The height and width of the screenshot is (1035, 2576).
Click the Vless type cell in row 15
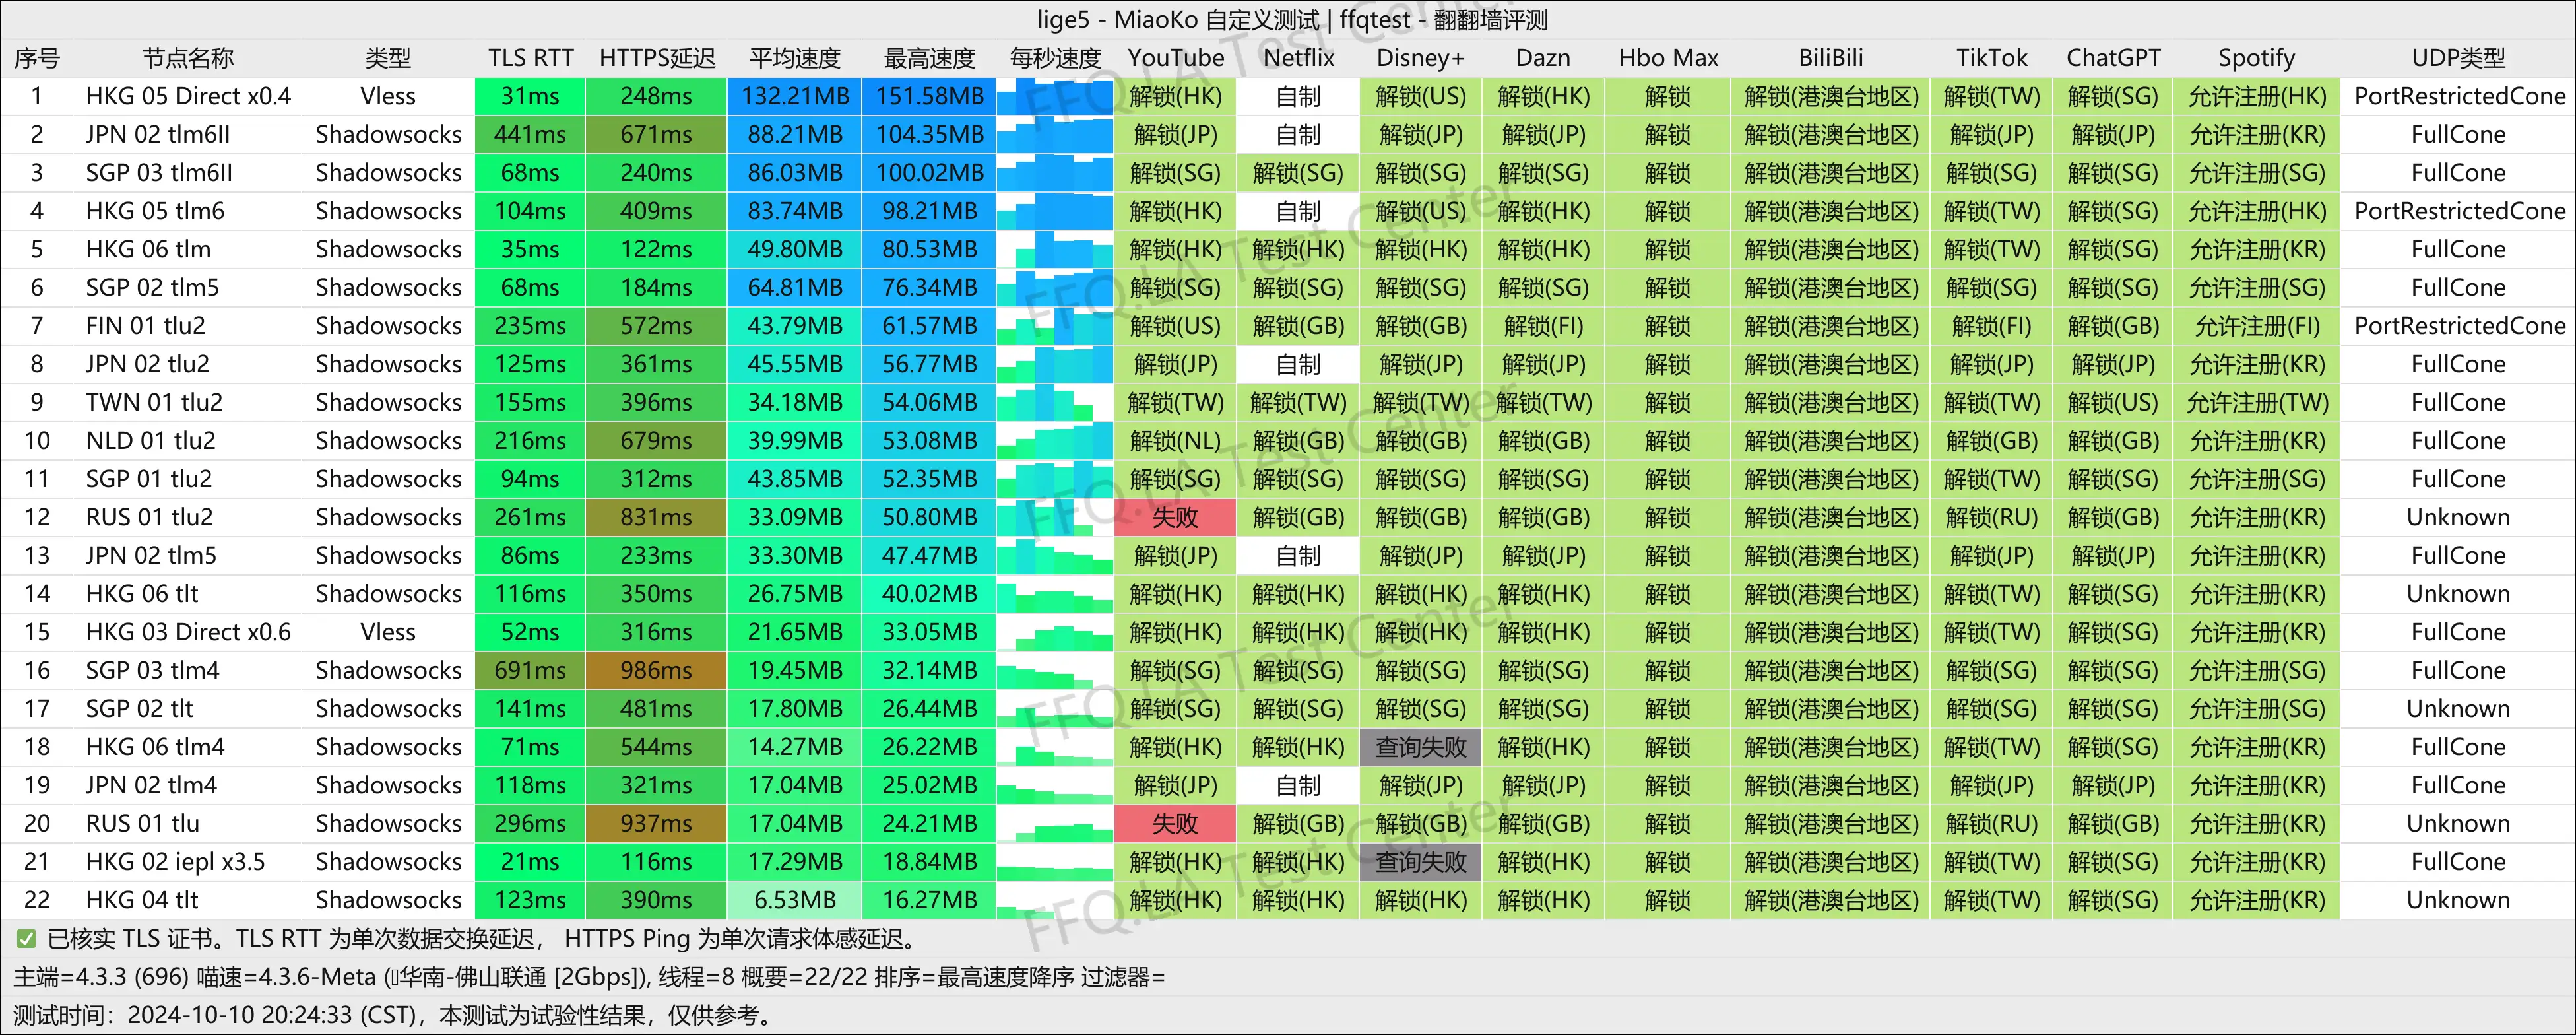pos(388,632)
